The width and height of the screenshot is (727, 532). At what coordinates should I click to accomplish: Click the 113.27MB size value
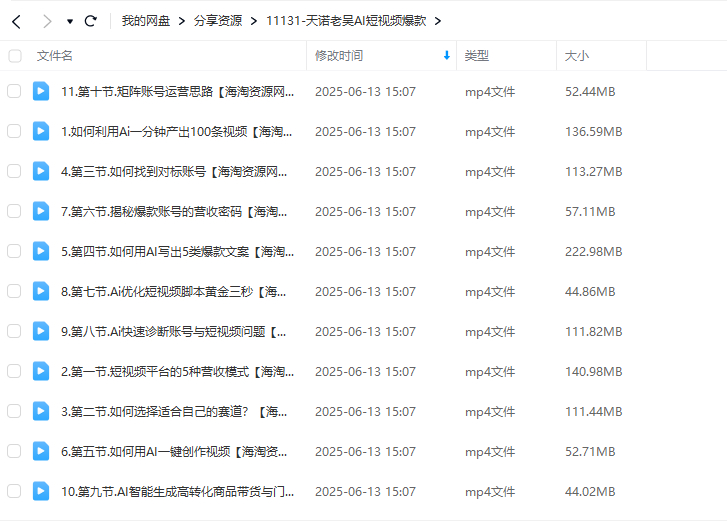pos(593,172)
